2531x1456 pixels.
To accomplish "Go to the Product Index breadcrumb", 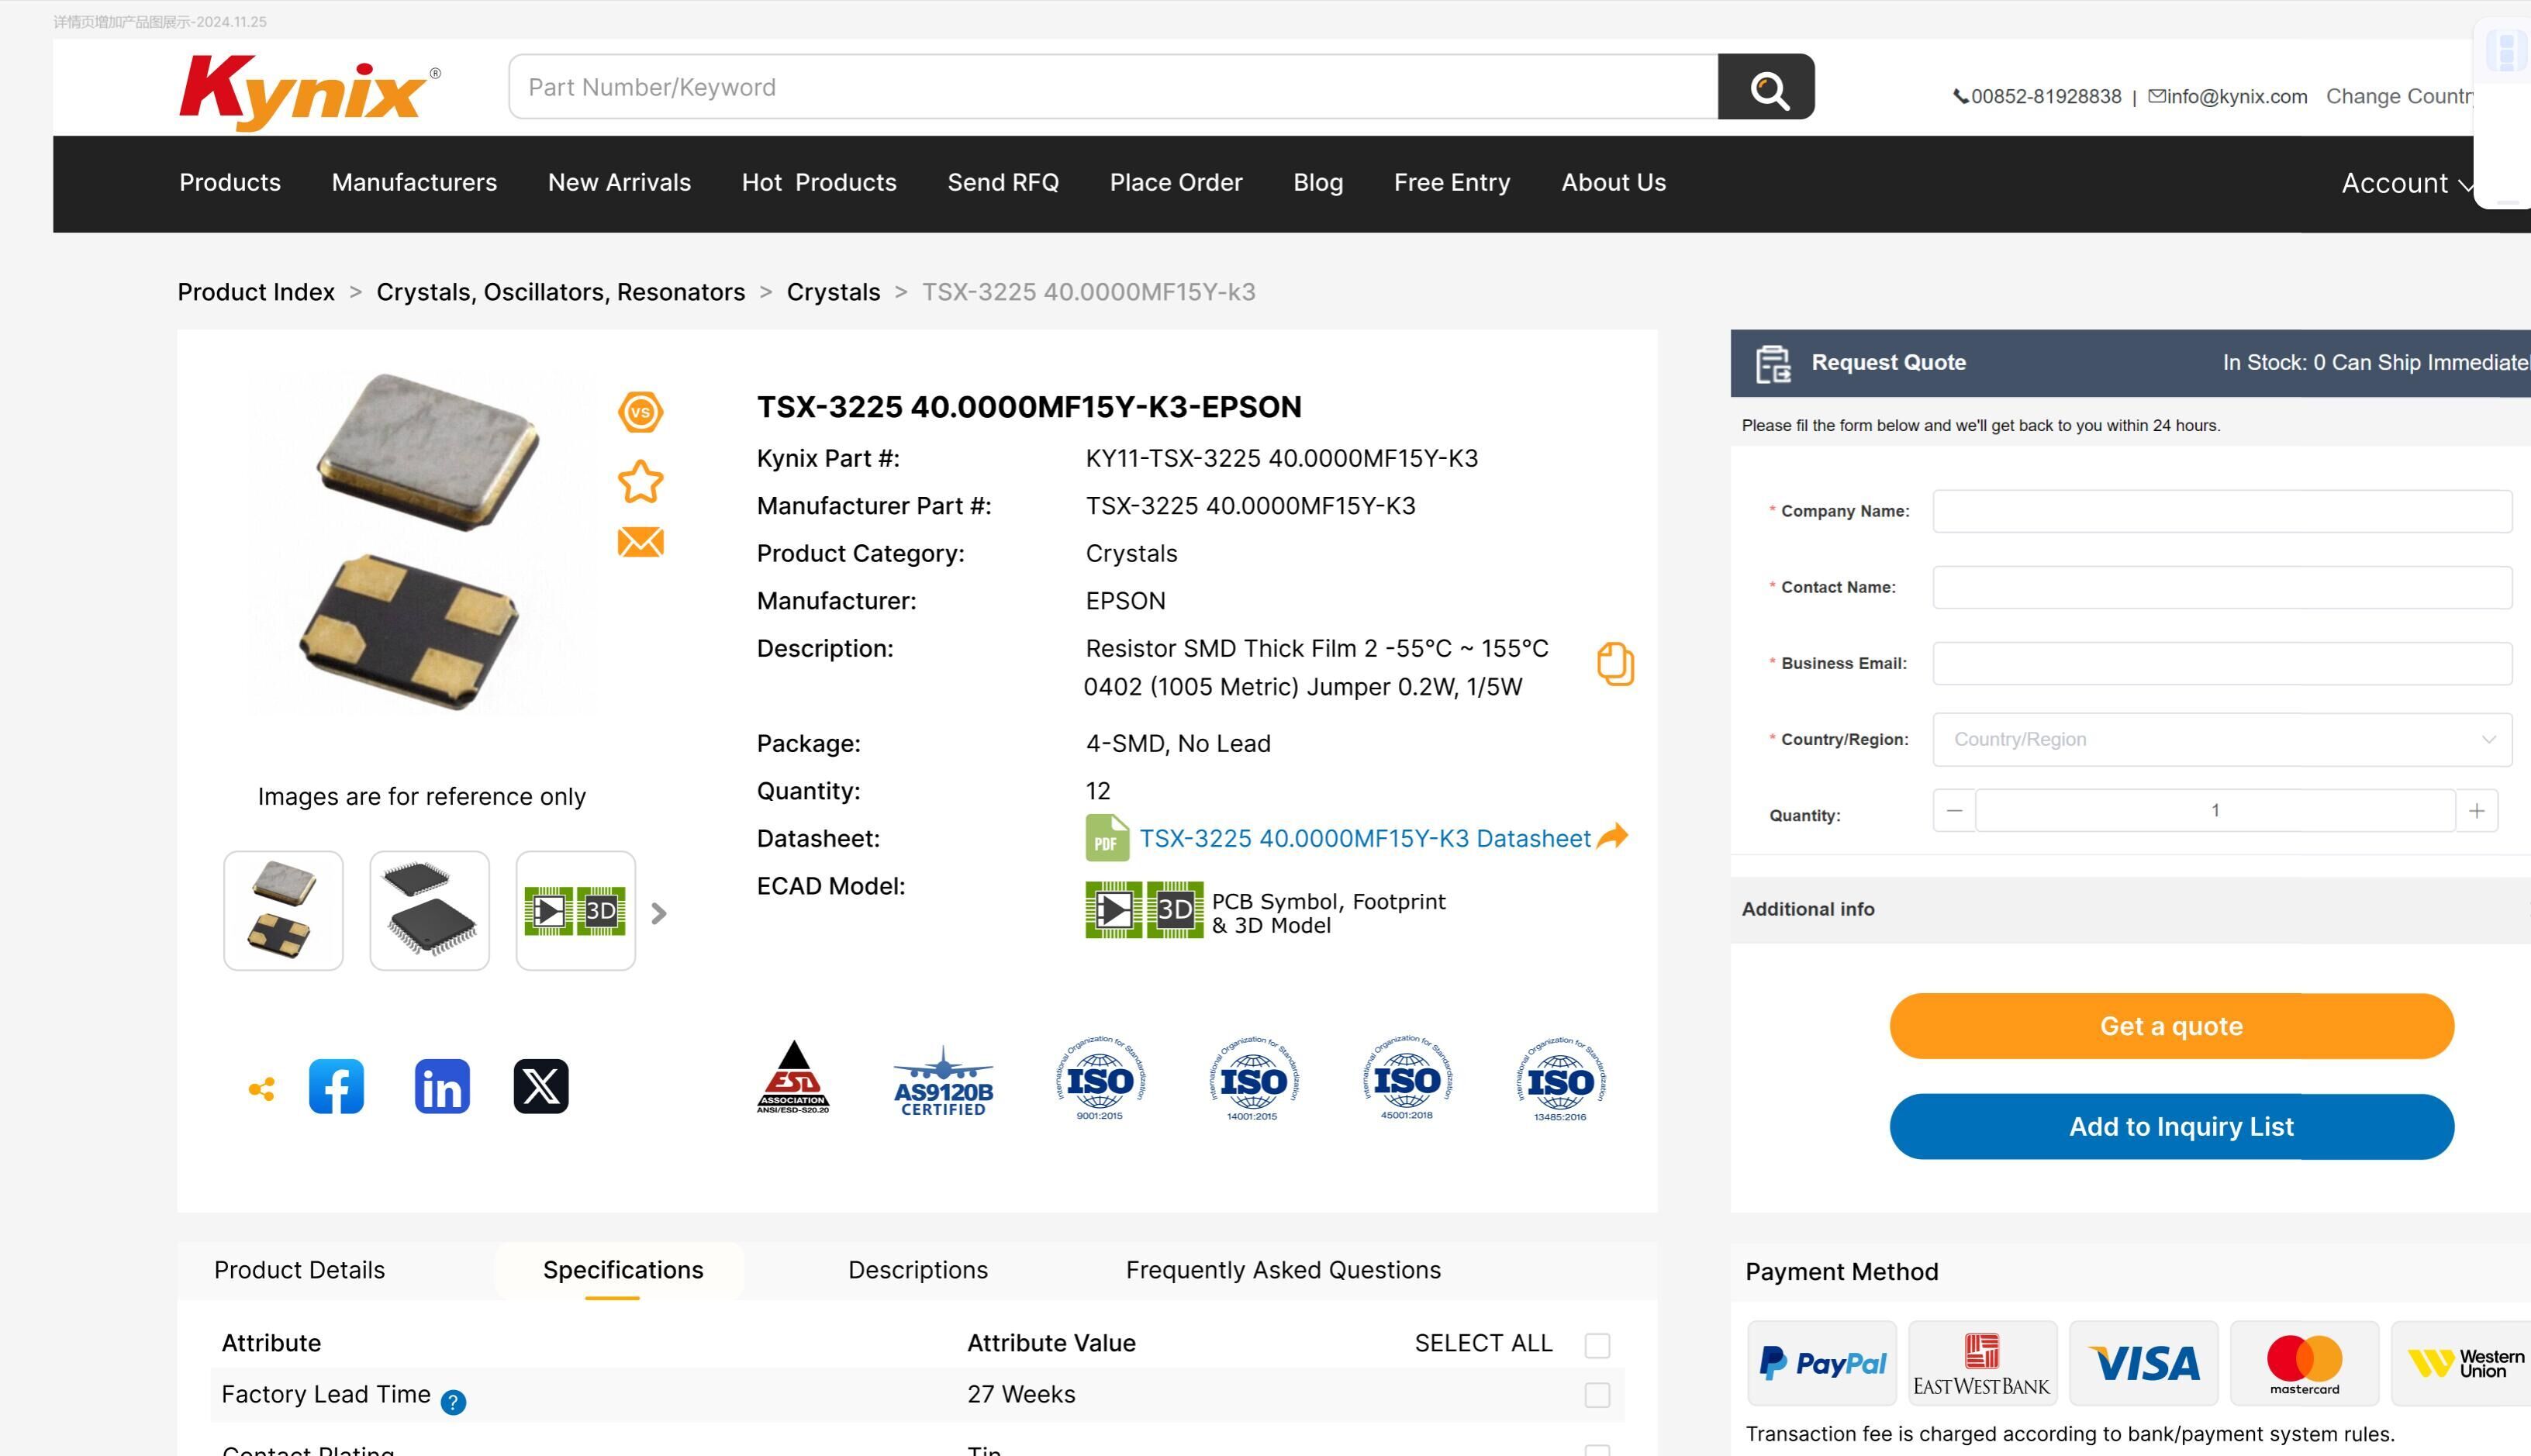I will point(256,292).
